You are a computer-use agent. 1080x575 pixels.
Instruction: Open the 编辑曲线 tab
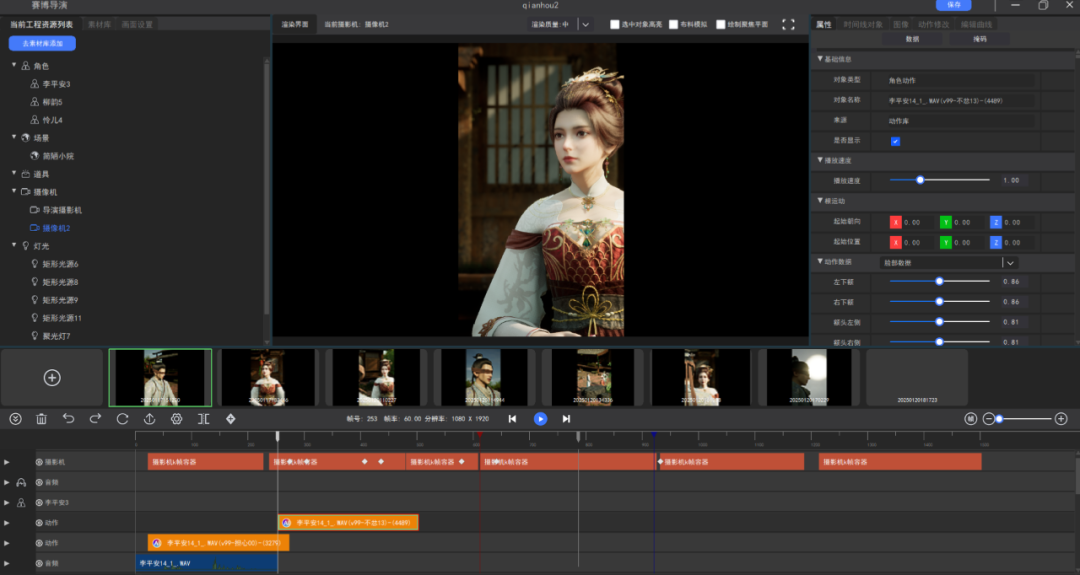point(976,24)
